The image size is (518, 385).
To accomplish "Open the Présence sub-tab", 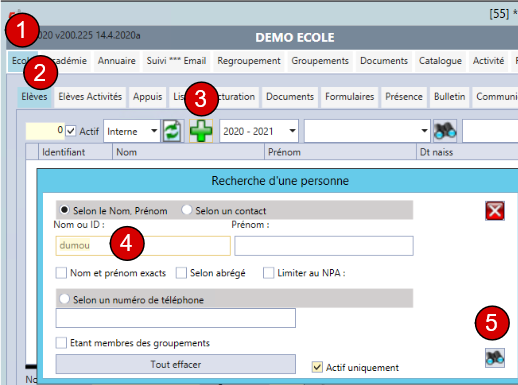I will (404, 97).
